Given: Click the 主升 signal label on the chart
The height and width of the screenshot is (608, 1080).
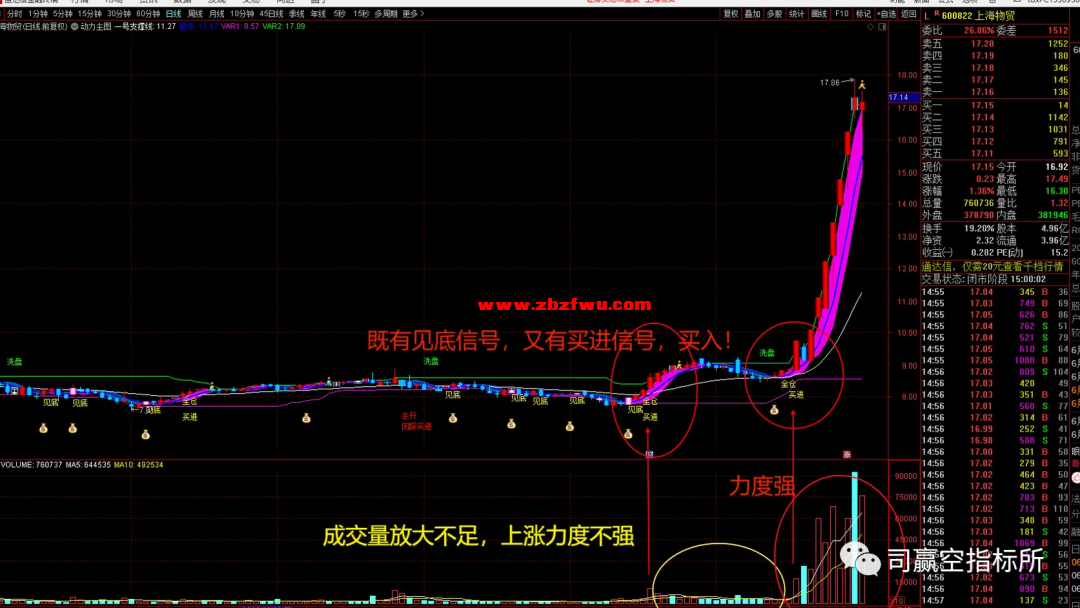Looking at the screenshot, I should (409, 416).
